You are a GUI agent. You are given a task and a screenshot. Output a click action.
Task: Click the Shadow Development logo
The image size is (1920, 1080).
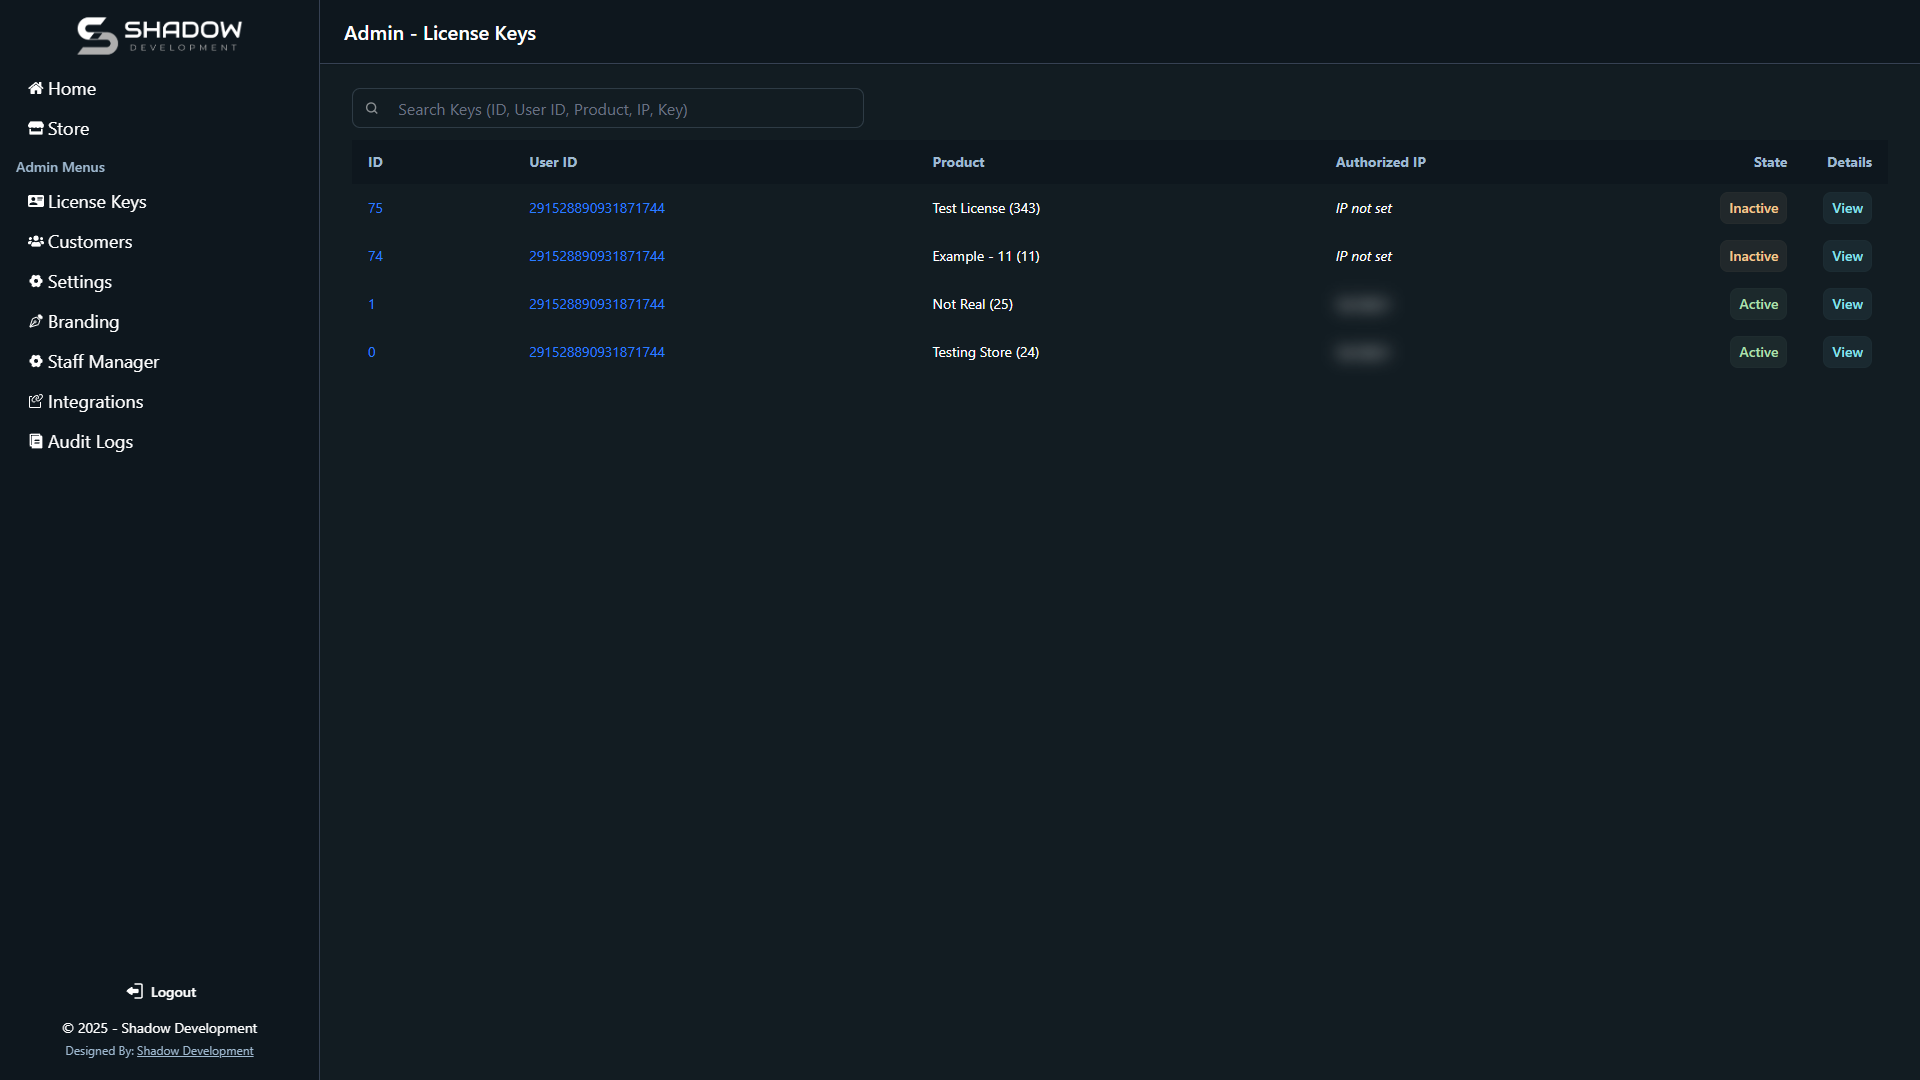tap(159, 35)
